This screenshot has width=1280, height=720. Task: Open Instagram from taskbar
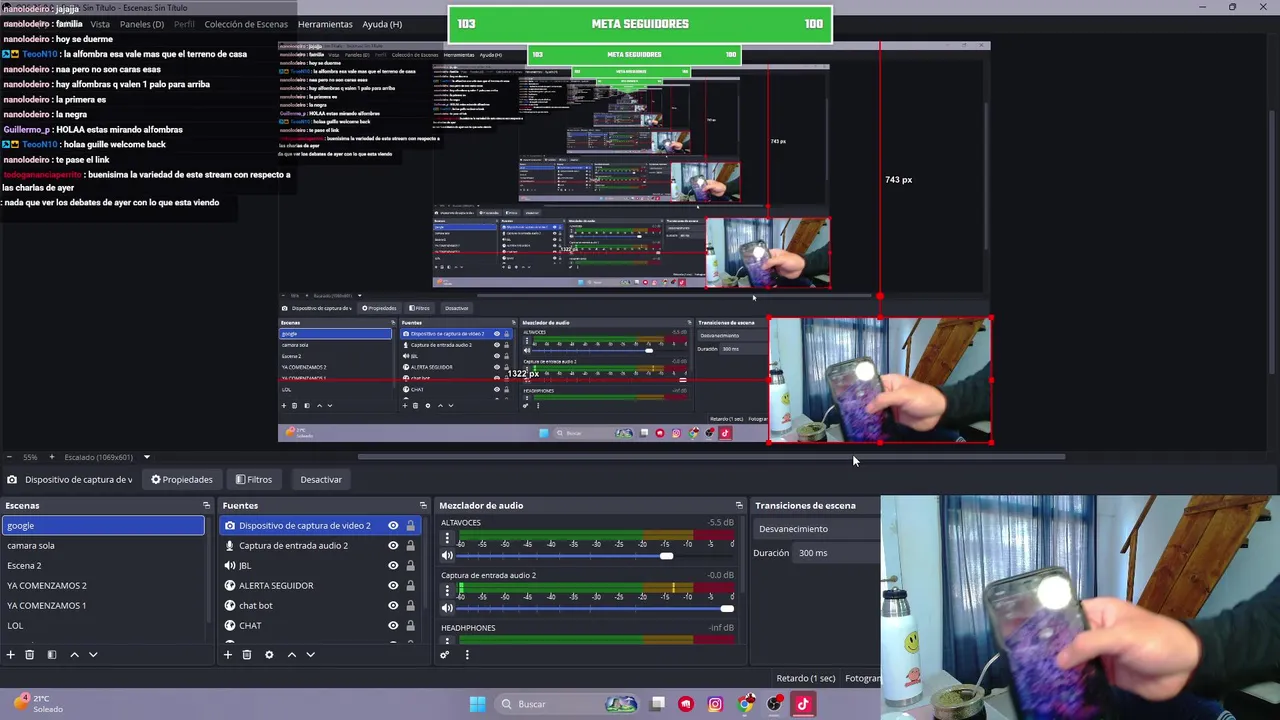pyautogui.click(x=715, y=704)
